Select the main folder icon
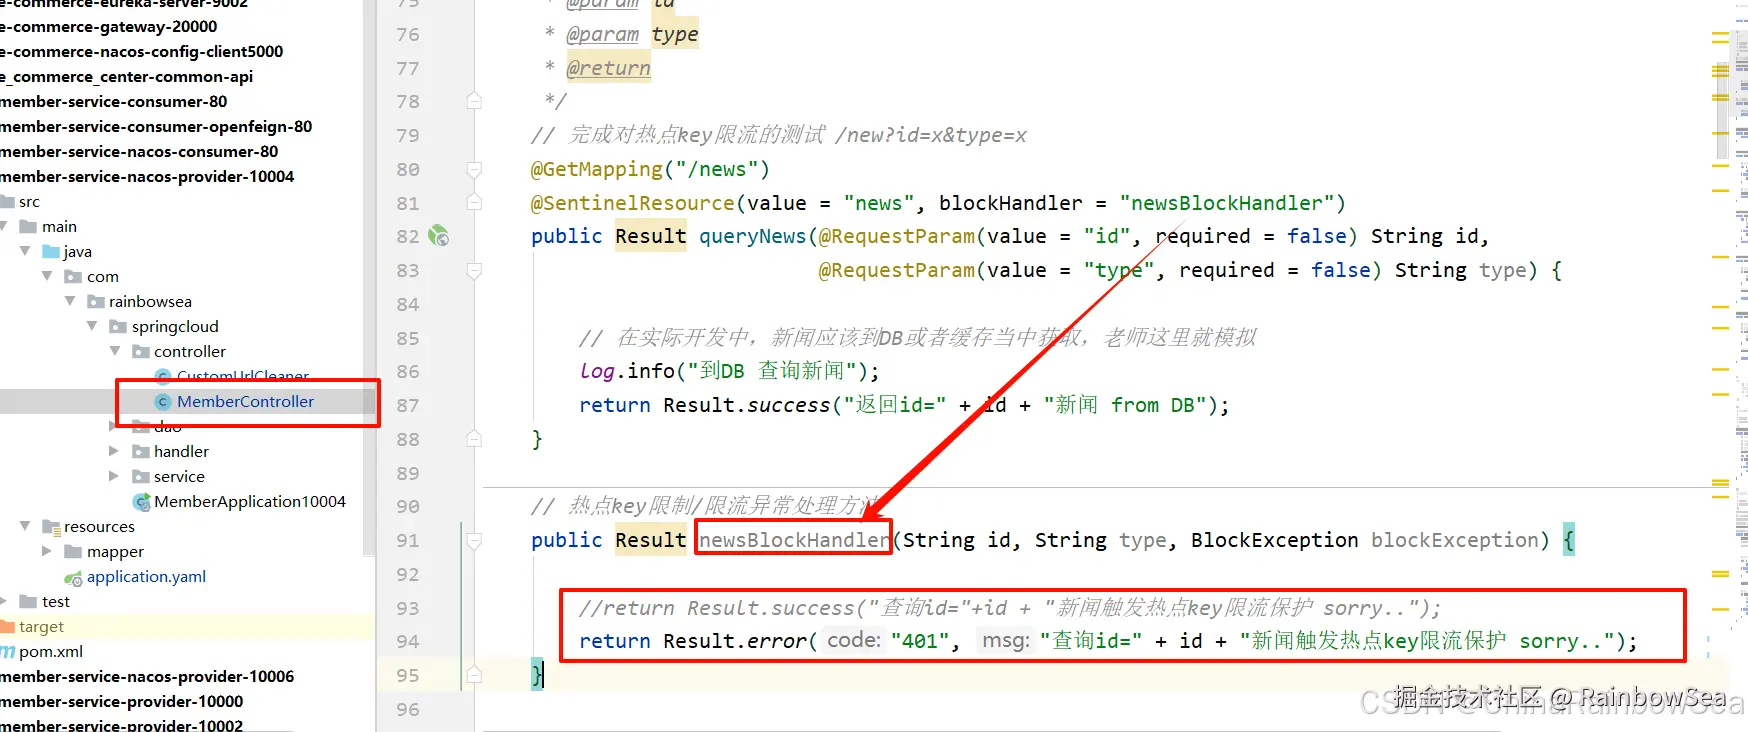 click(28, 226)
